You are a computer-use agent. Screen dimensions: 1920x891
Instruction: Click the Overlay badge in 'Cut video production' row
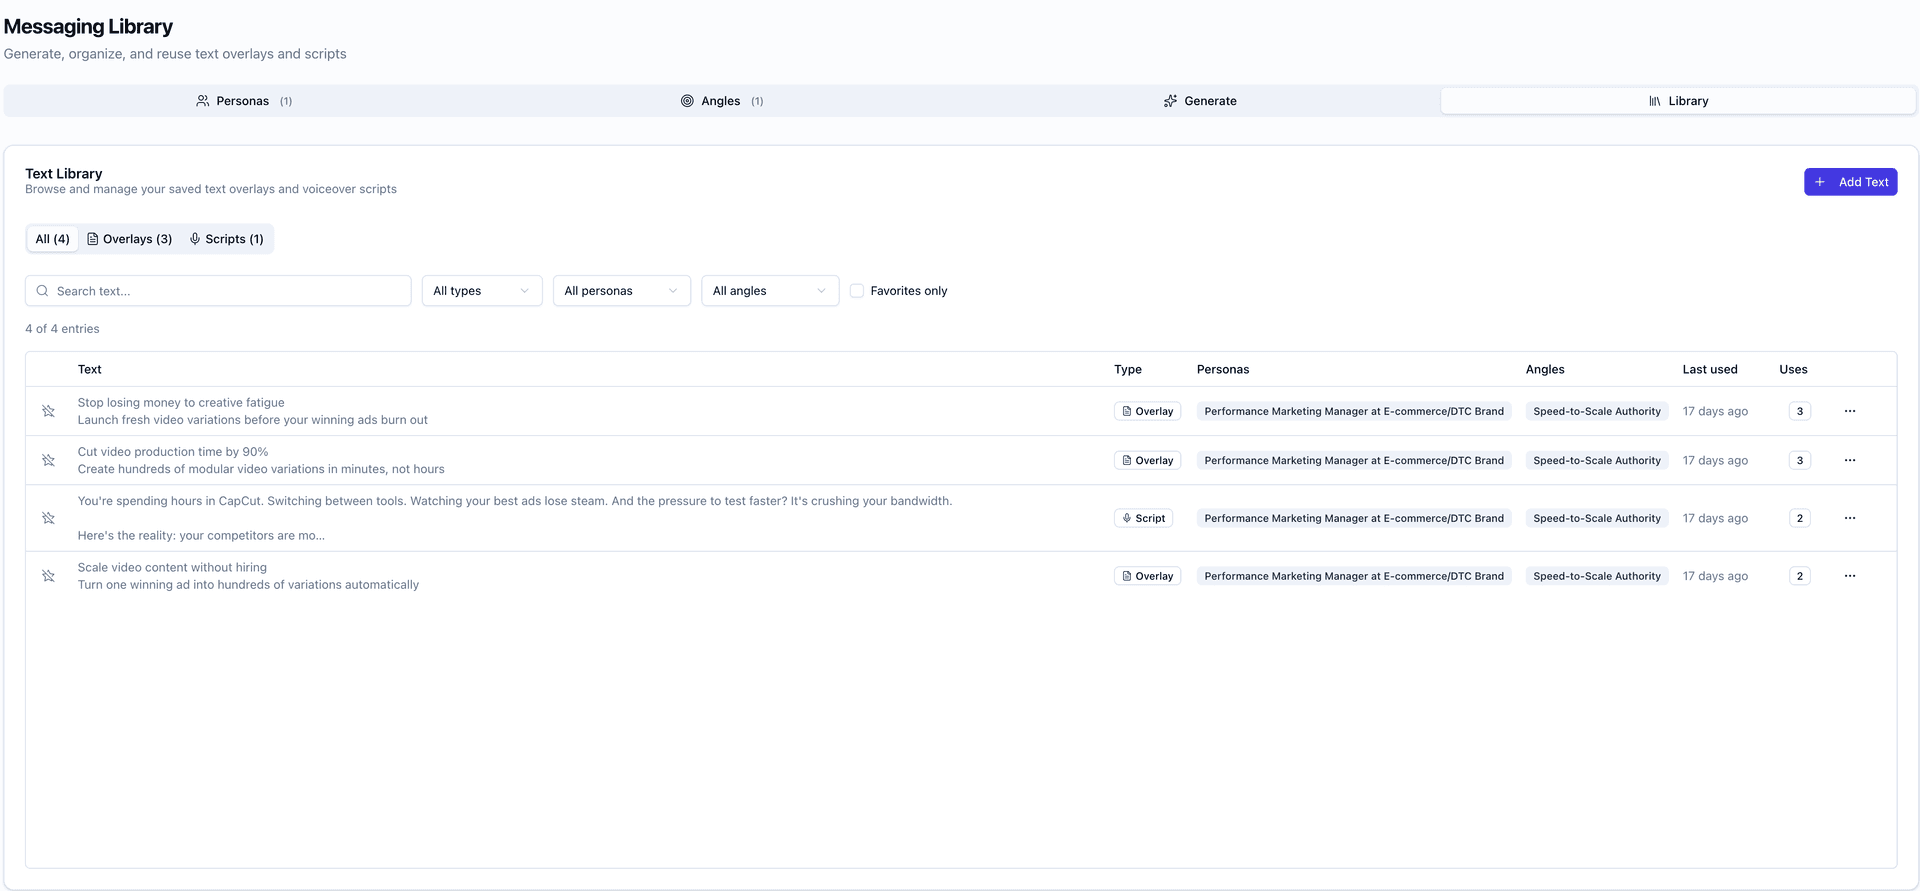(x=1147, y=460)
